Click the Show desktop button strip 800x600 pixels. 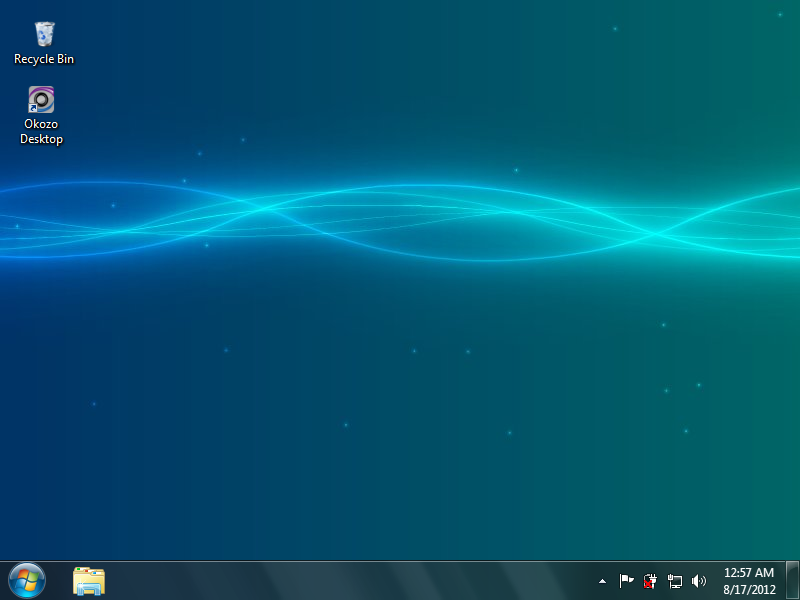point(792,581)
